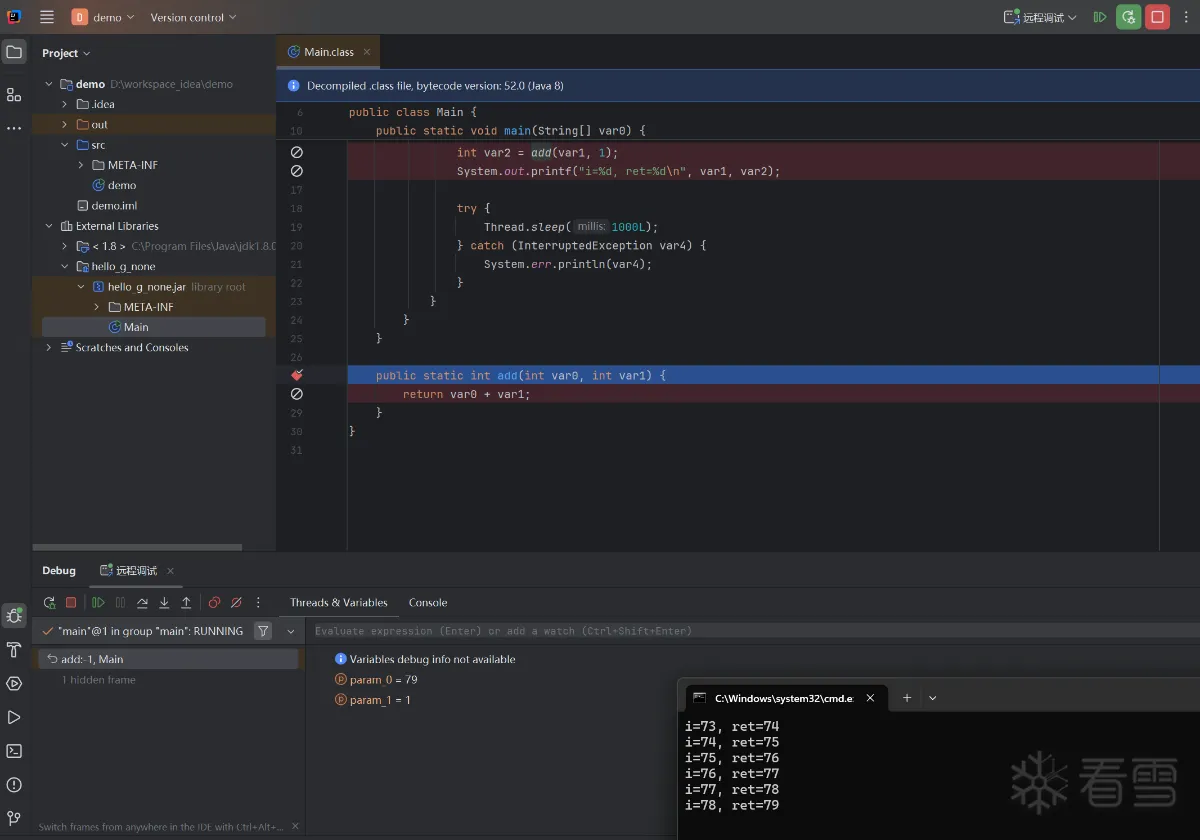Toggle the breakpoint on the add method line

297,375
